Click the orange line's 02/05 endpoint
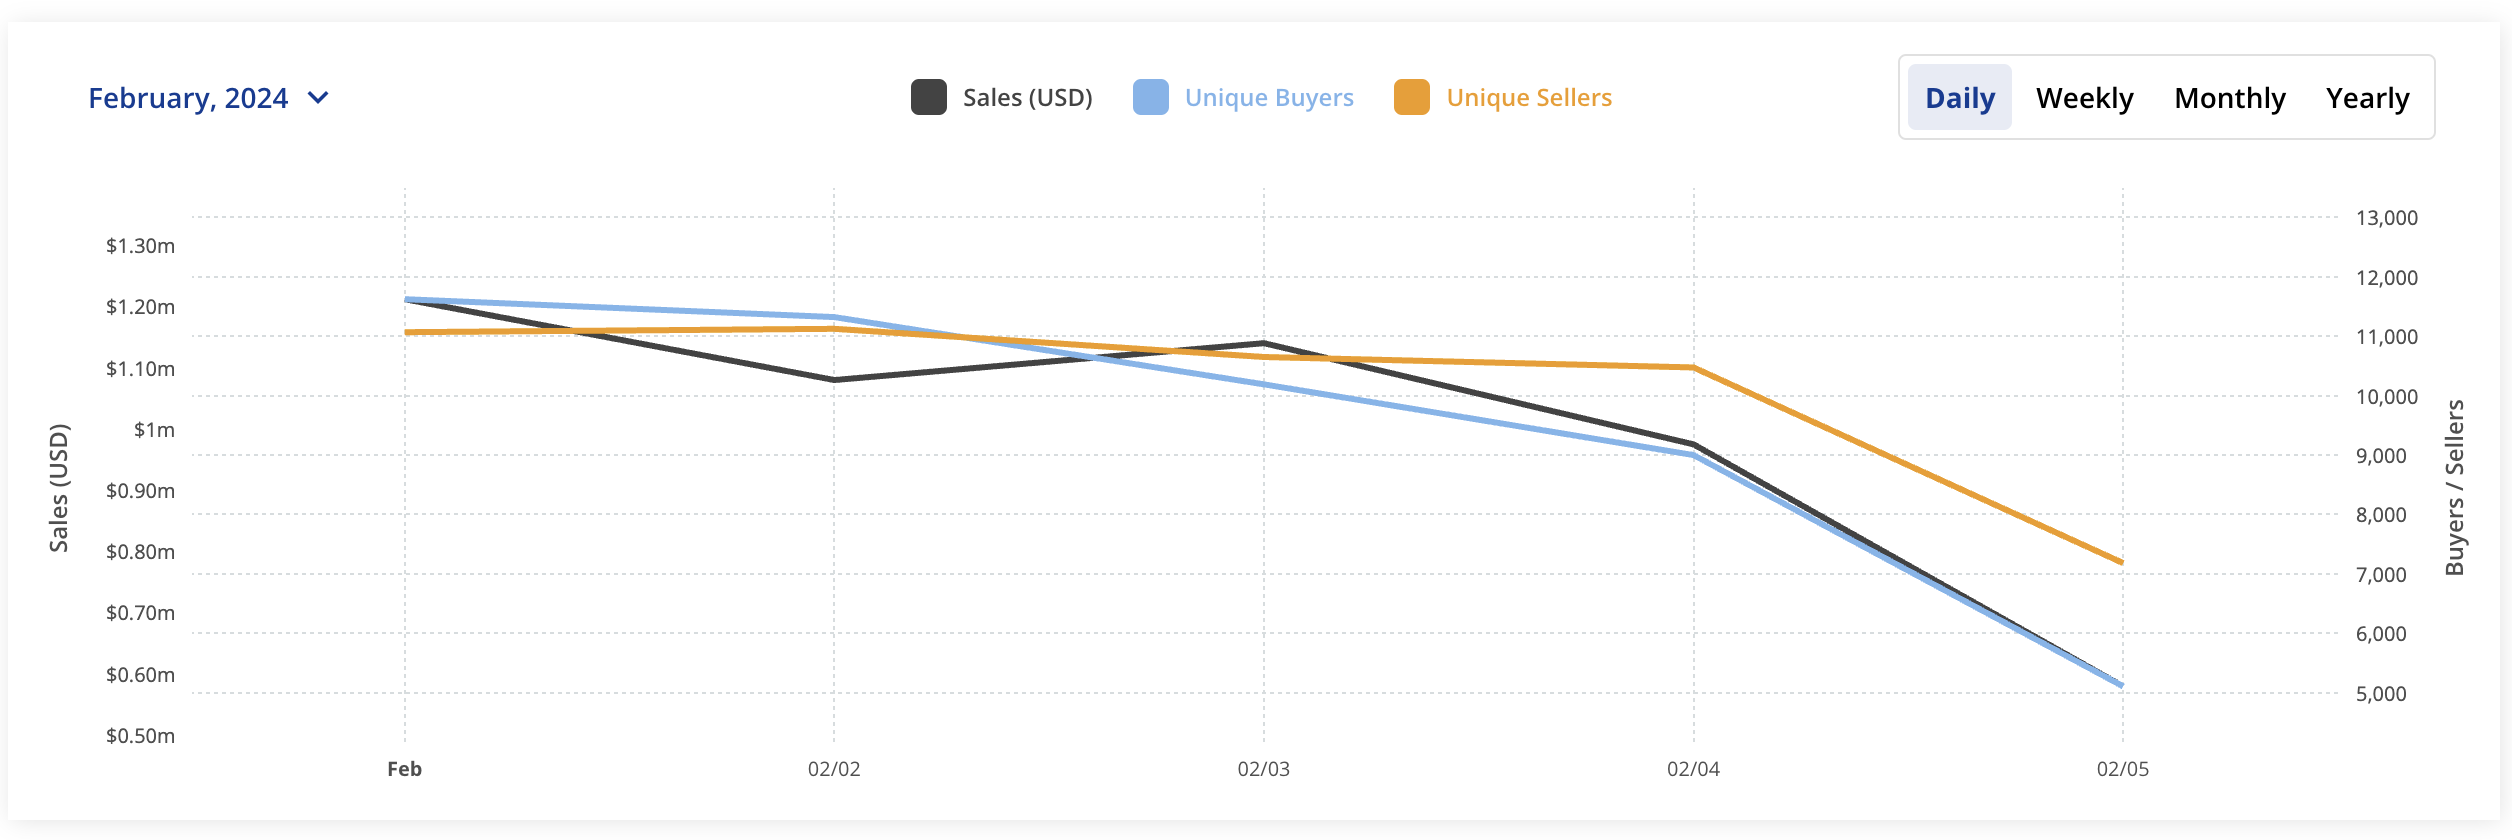The height and width of the screenshot is (840, 2512). click(2121, 562)
